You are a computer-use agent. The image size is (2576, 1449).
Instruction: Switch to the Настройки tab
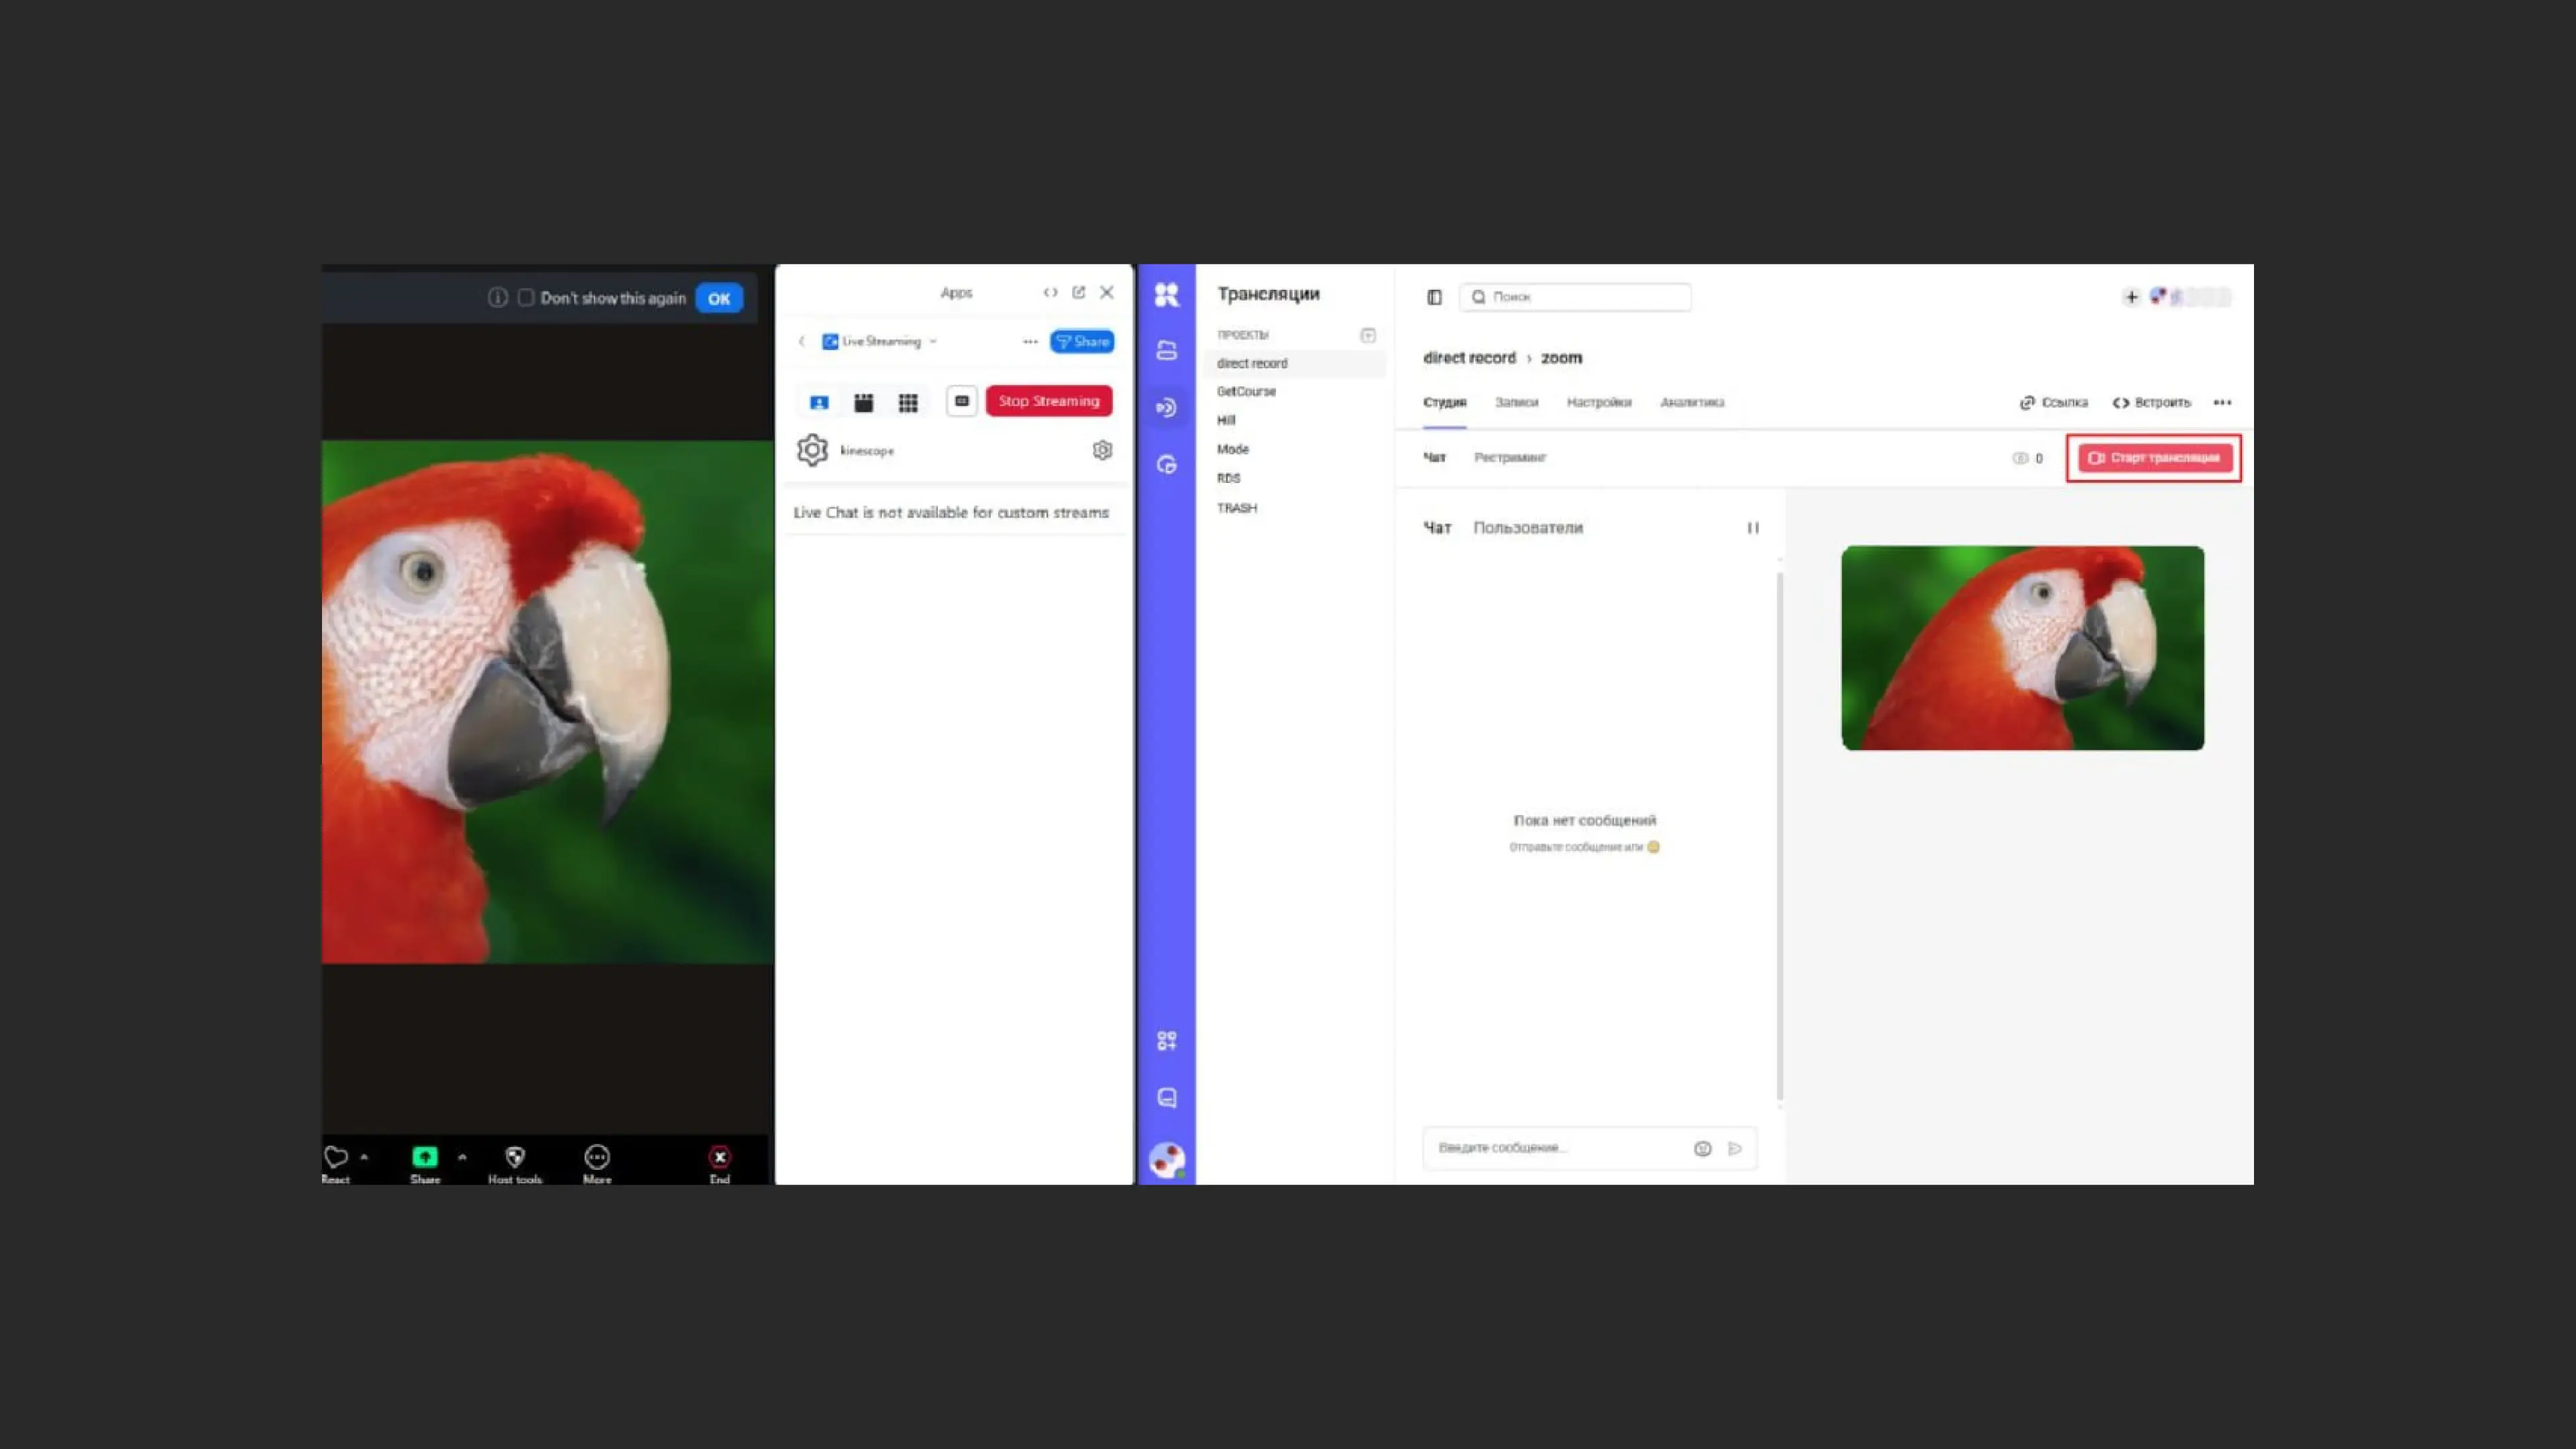click(x=1598, y=402)
